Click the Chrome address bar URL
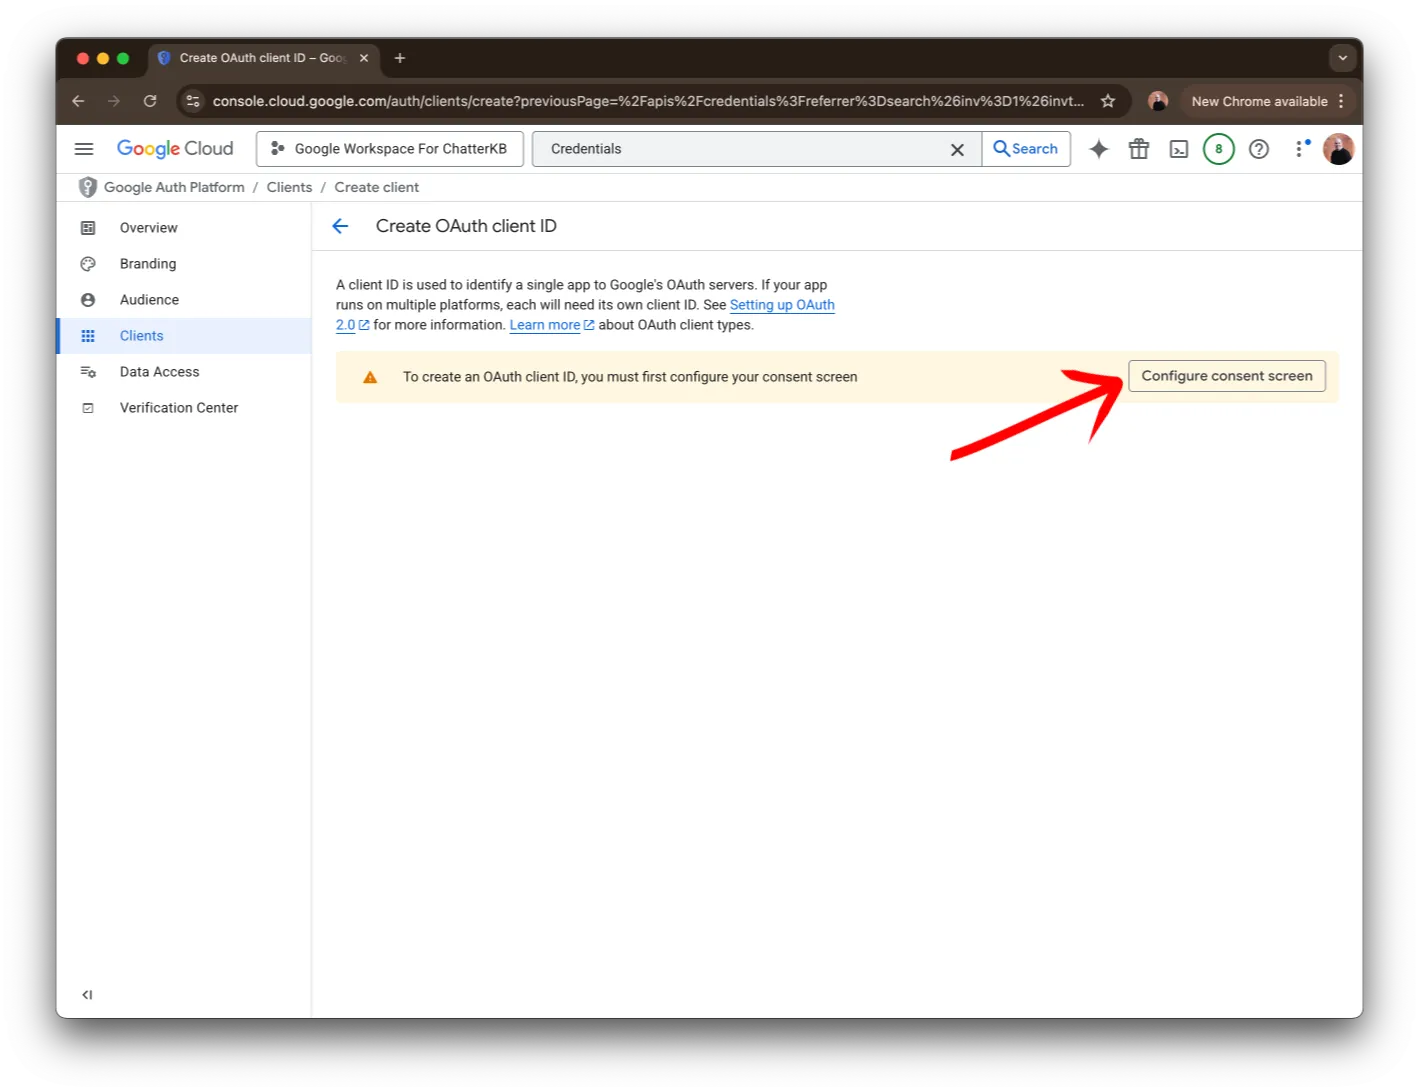Viewport: 1419px width, 1092px height. click(648, 101)
